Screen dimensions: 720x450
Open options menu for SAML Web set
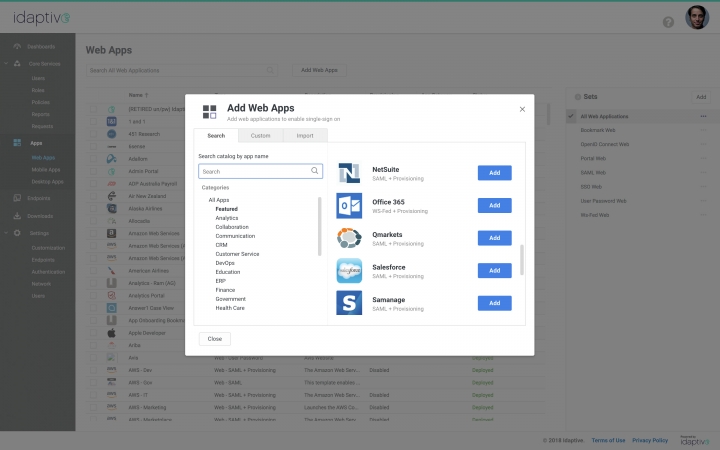[x=703, y=173]
